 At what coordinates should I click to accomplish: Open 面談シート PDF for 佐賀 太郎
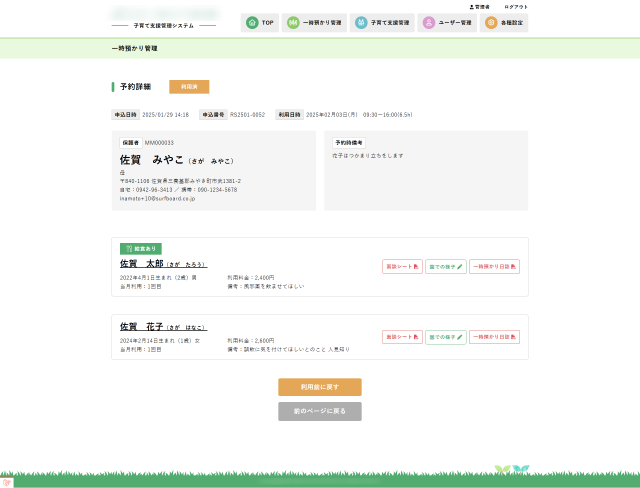tap(402, 266)
